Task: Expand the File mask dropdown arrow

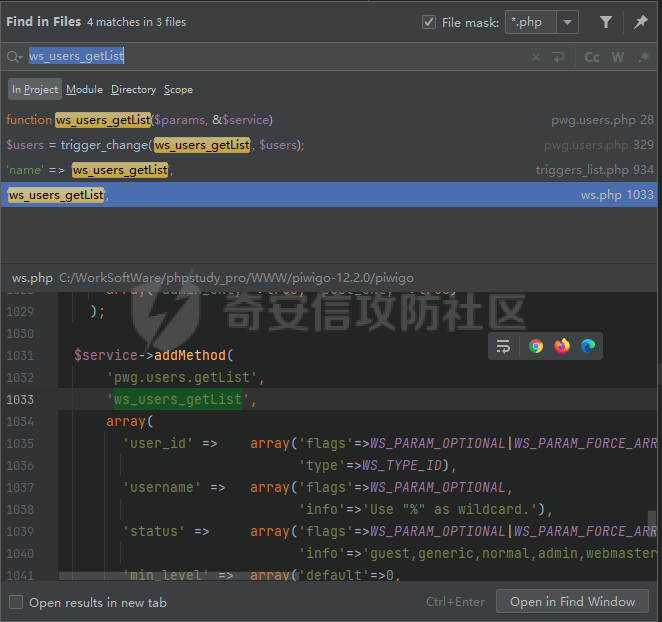Action: [x=567, y=22]
